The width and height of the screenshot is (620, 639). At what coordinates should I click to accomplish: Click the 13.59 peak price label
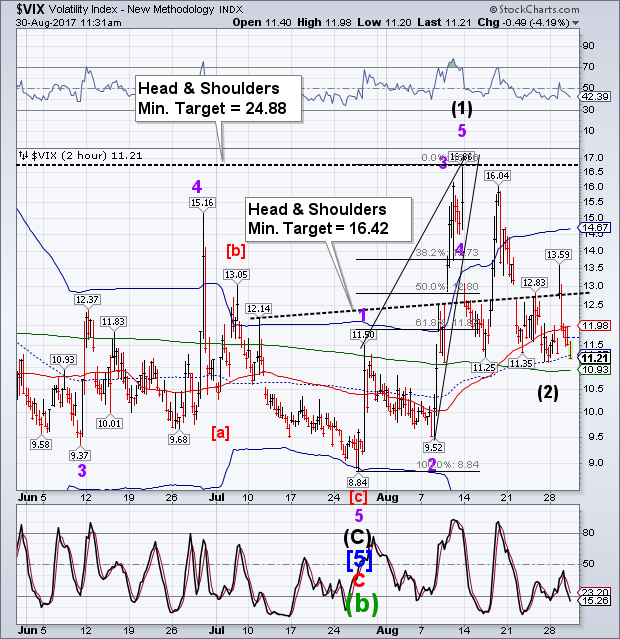point(558,255)
